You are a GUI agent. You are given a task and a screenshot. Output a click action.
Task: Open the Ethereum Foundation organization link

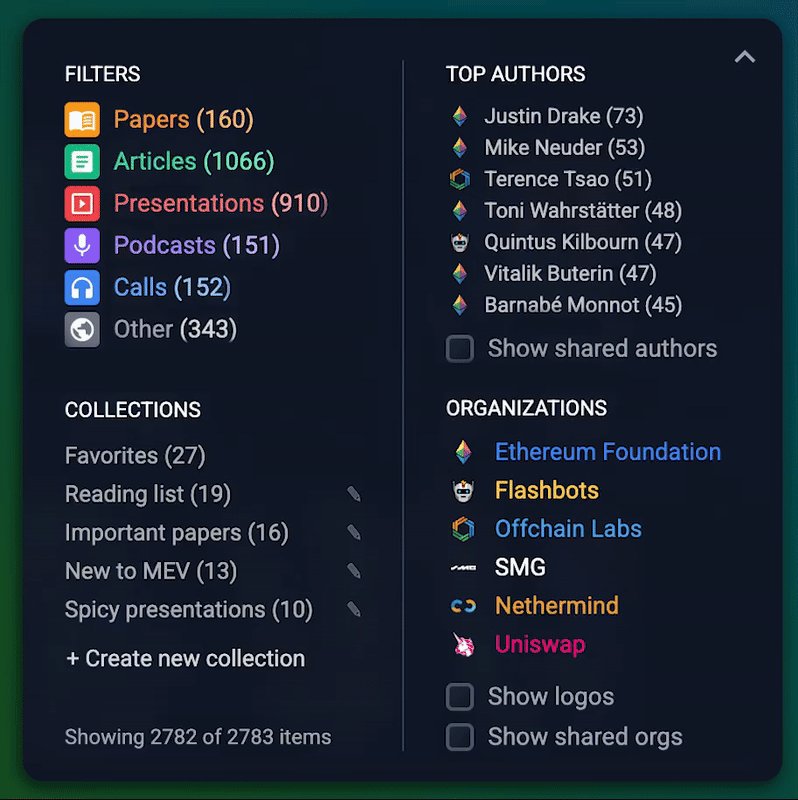(608, 452)
